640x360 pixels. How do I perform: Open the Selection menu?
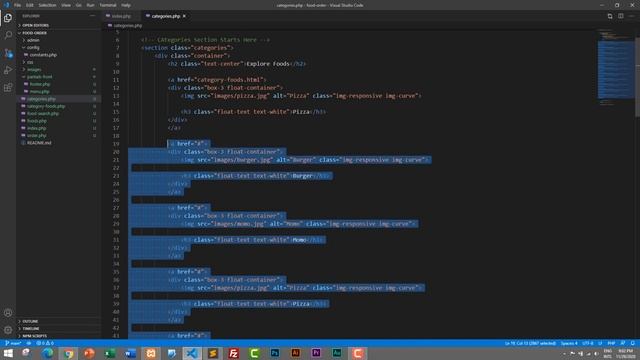click(47, 5)
